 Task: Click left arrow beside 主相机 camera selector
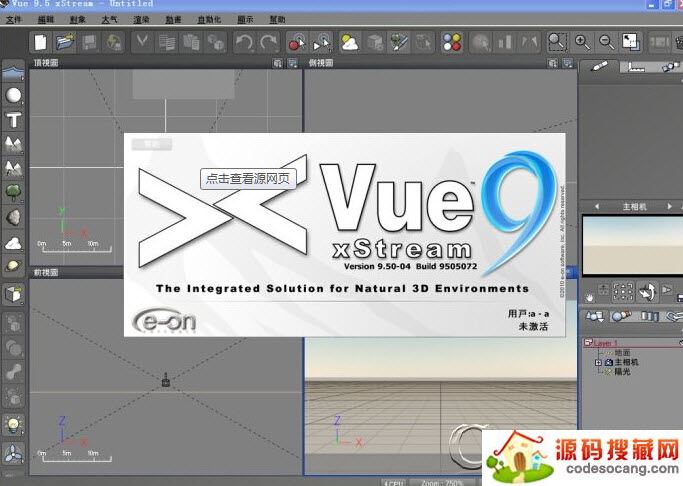pyautogui.click(x=596, y=207)
